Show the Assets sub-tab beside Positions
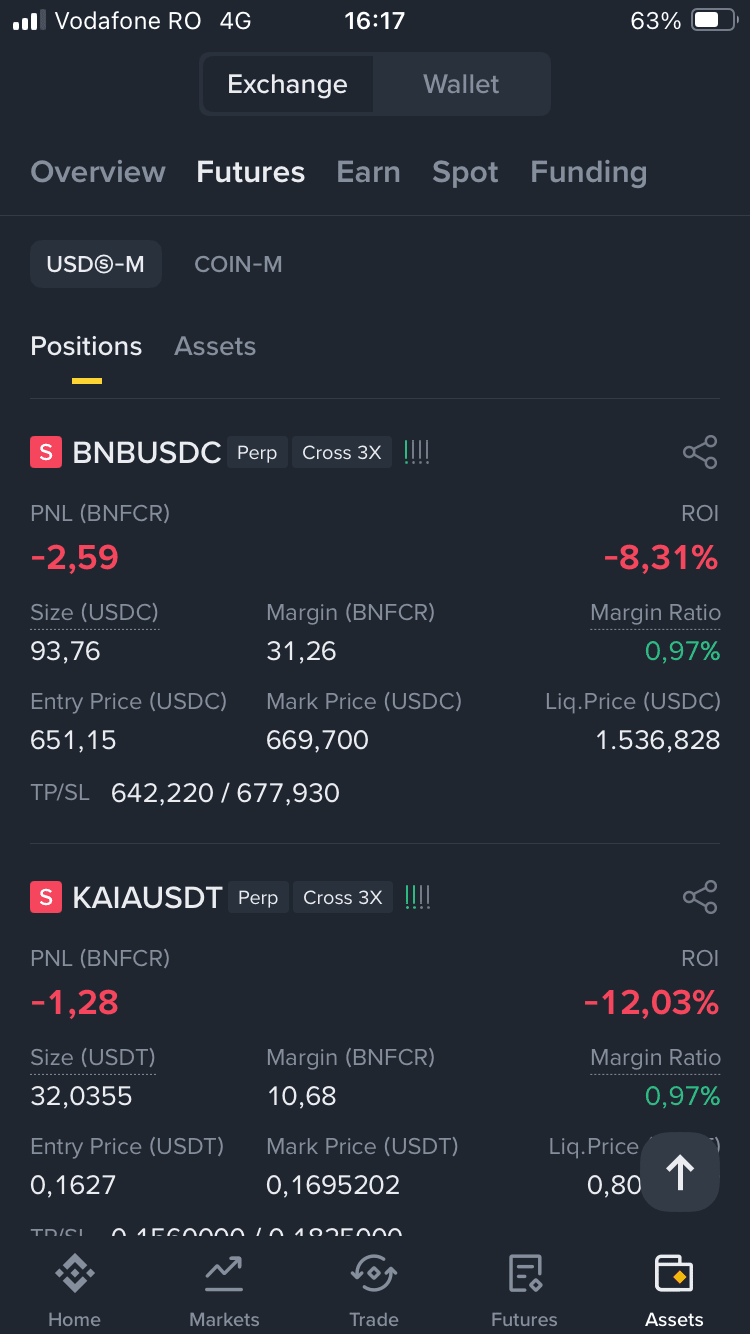This screenshot has height=1334, width=750. click(x=215, y=346)
